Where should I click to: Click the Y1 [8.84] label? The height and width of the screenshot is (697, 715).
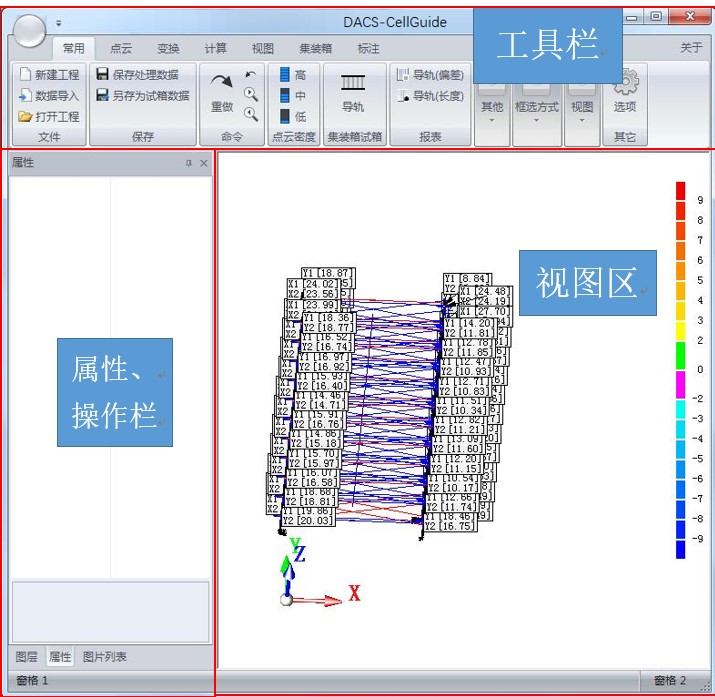click(467, 278)
